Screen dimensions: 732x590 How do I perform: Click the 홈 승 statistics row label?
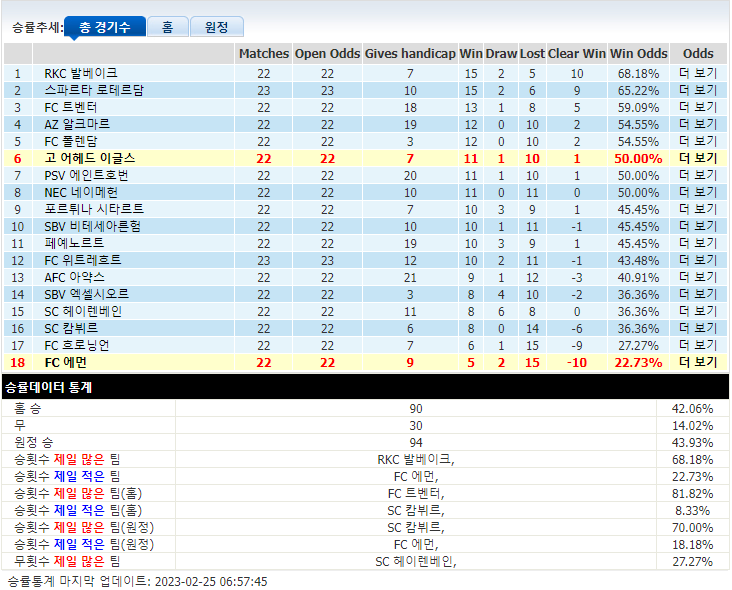(x=28, y=408)
